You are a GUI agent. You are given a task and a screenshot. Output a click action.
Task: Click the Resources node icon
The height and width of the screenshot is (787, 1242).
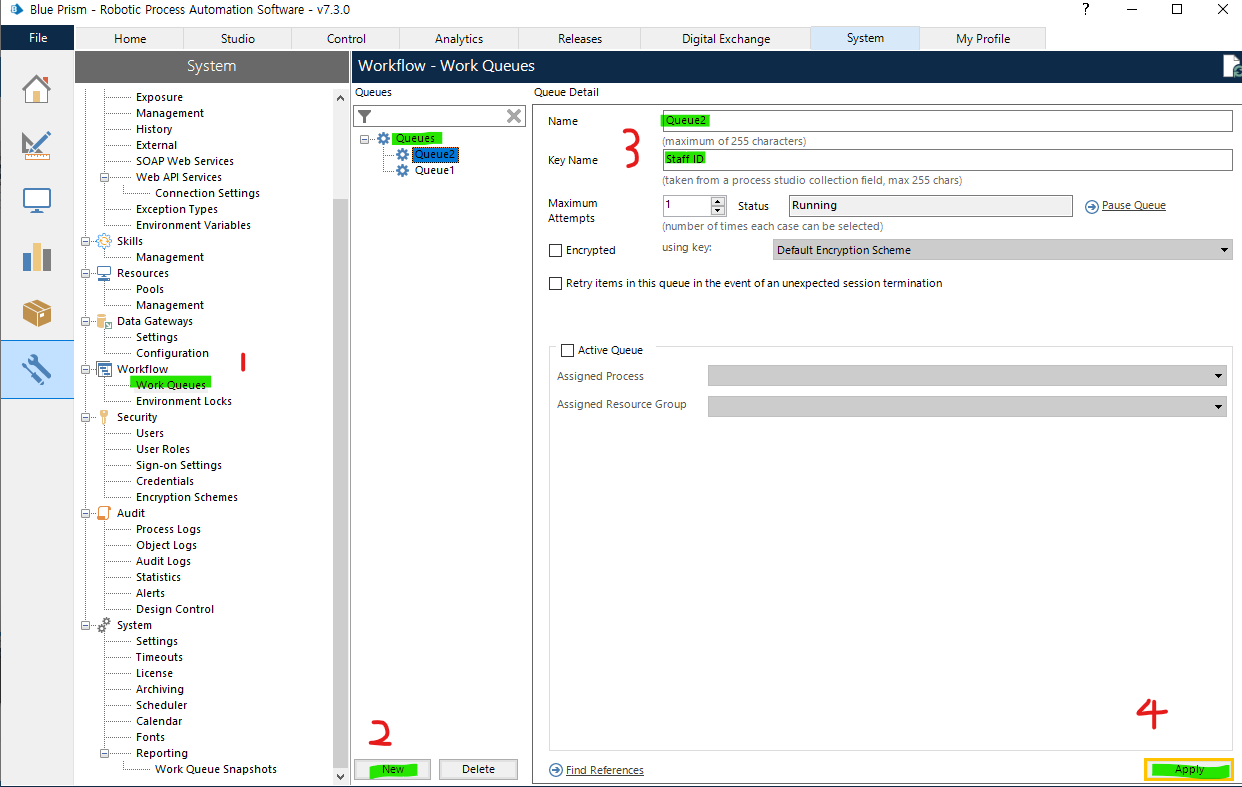click(104, 273)
